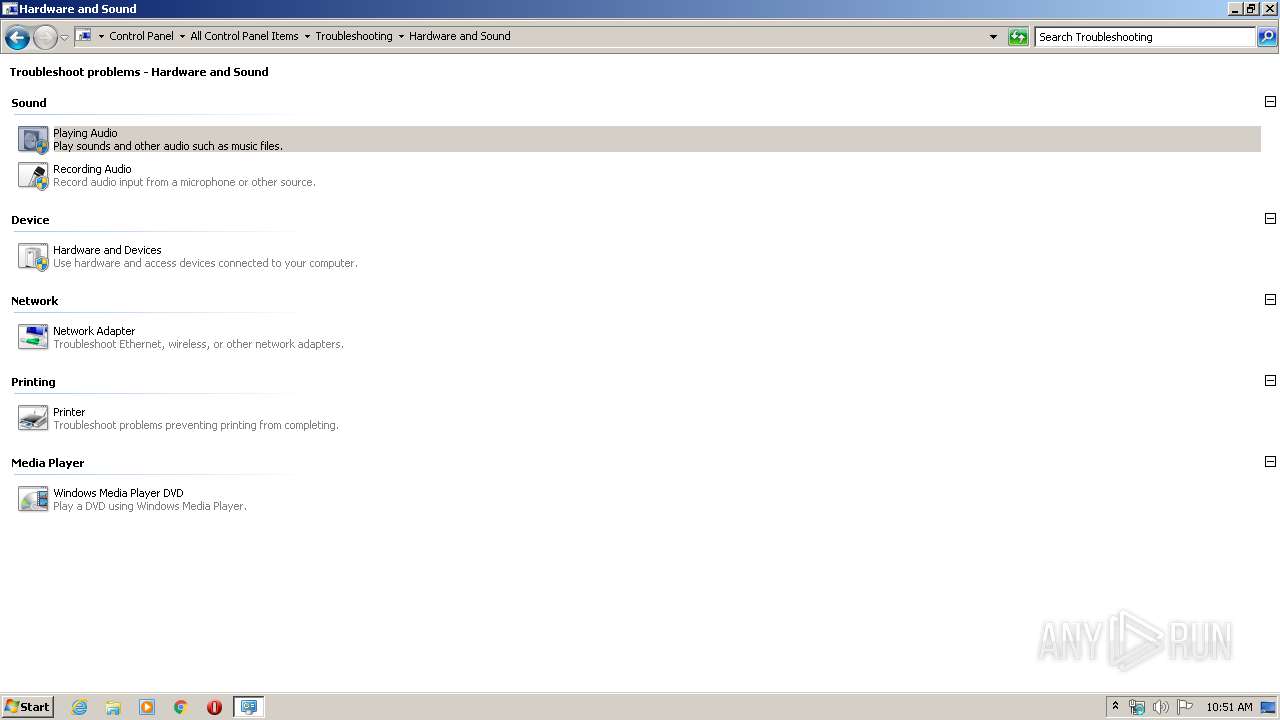Click 'Play sounds and other audio' description
The image size is (1280, 720).
(x=168, y=146)
